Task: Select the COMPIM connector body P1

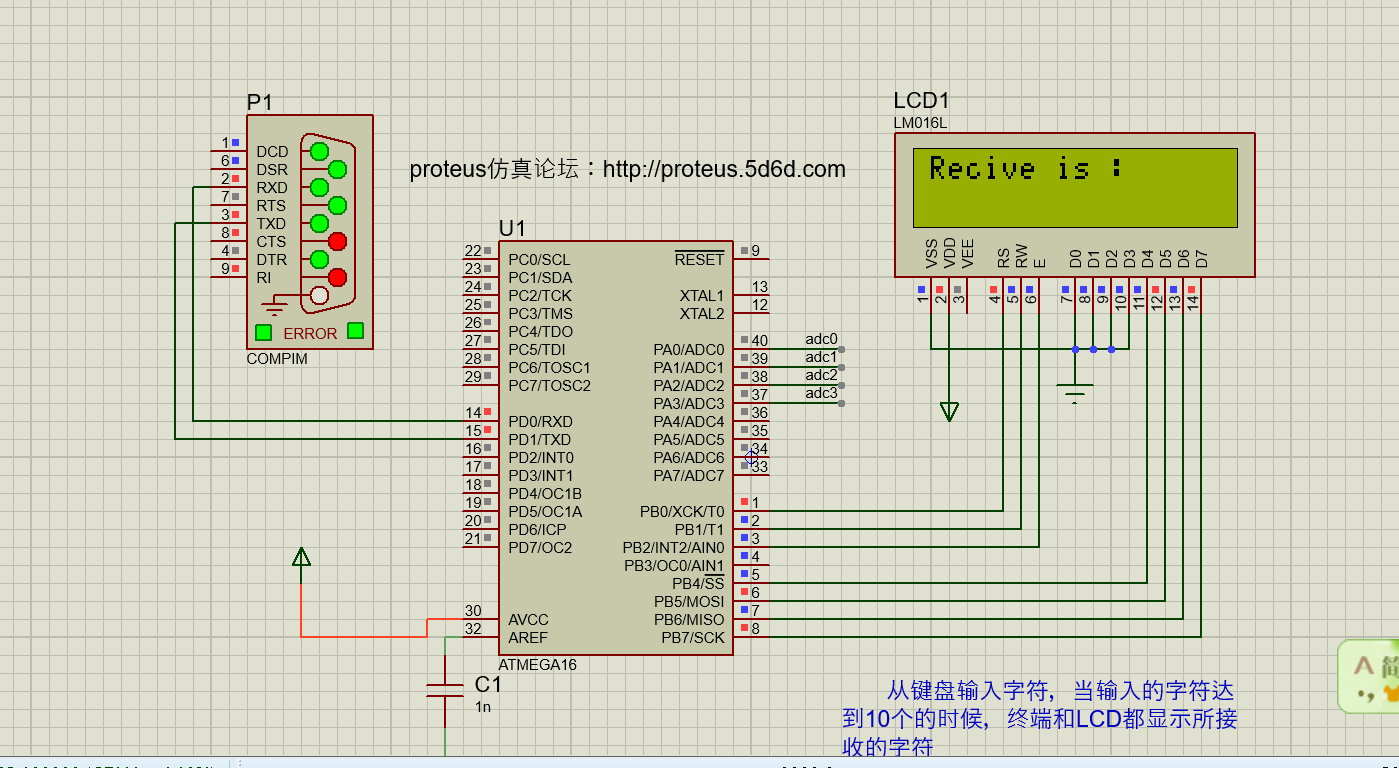Action: tap(310, 232)
